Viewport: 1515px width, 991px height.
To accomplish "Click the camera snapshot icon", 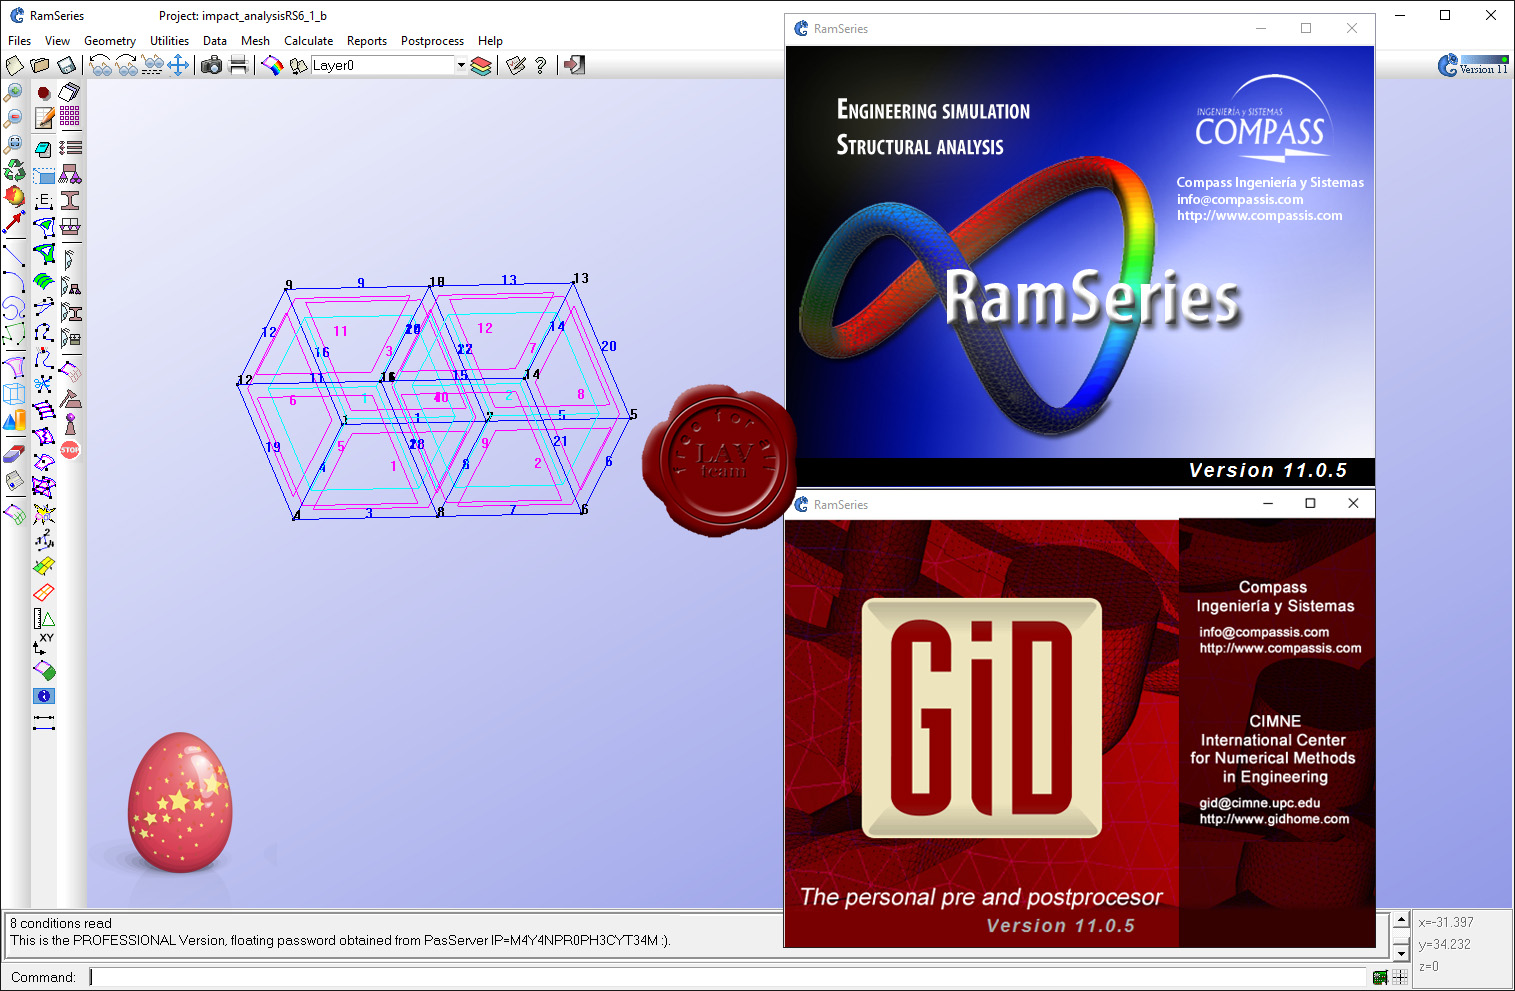I will coord(212,65).
